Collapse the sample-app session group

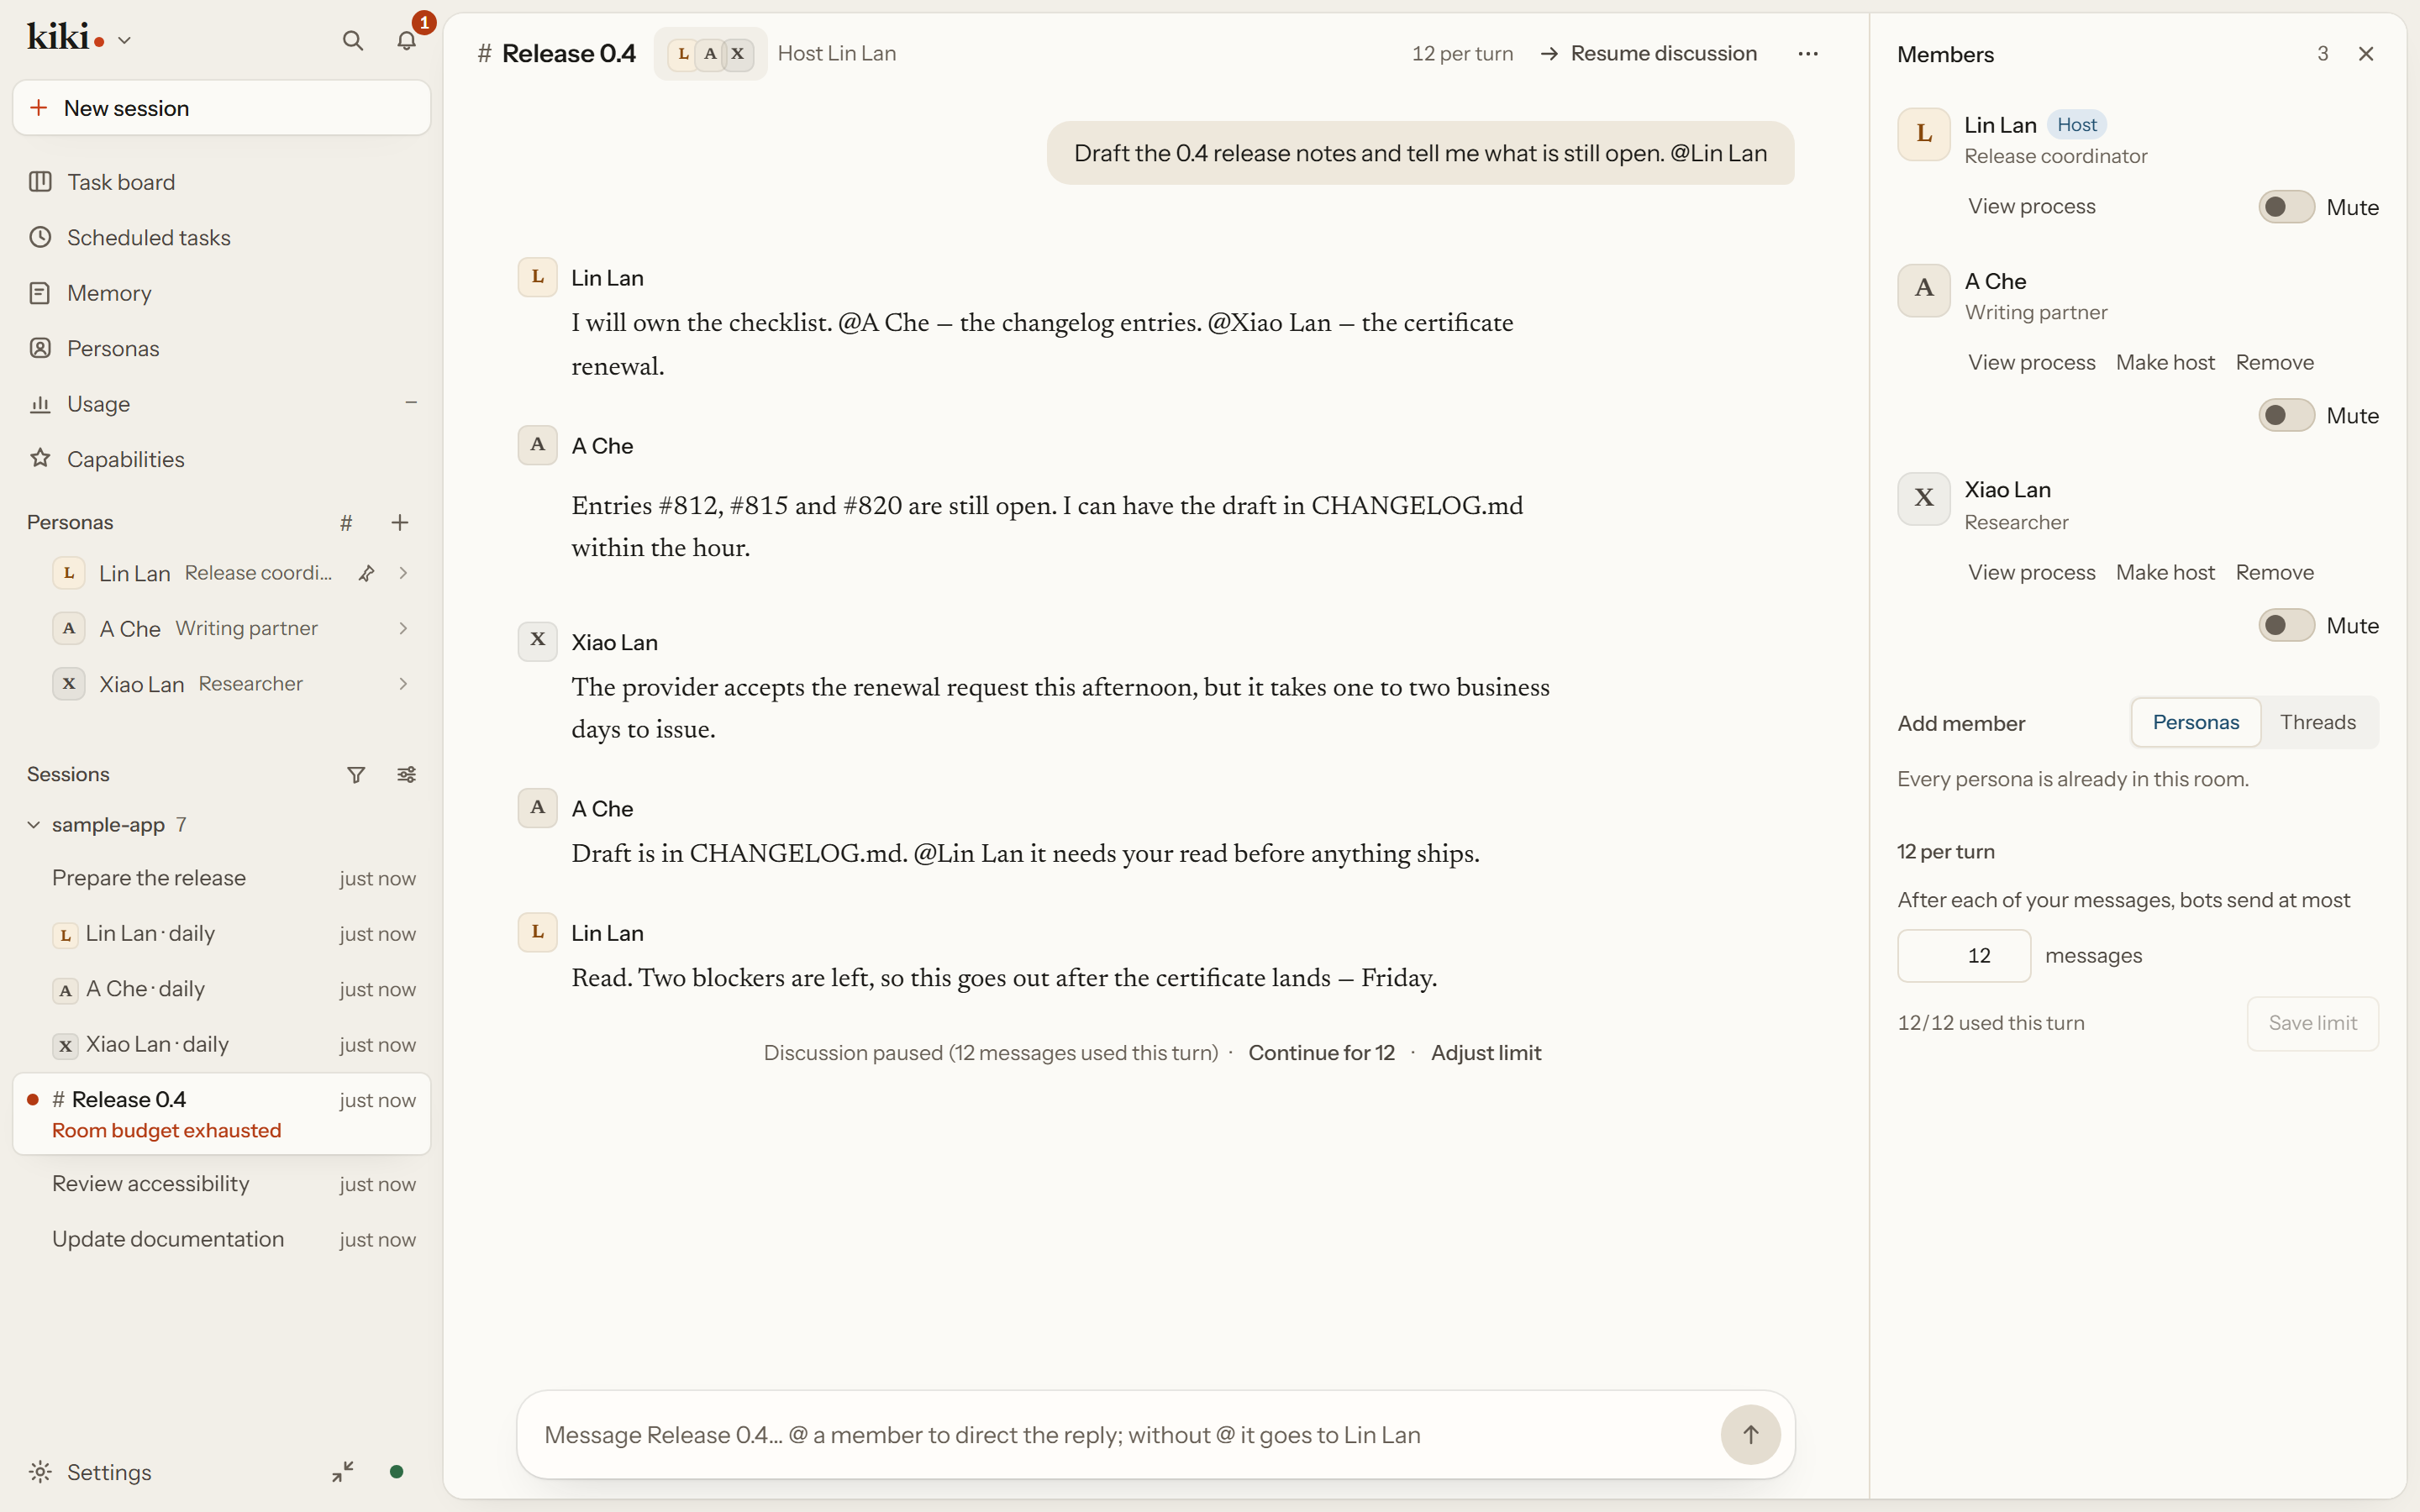pos(33,825)
